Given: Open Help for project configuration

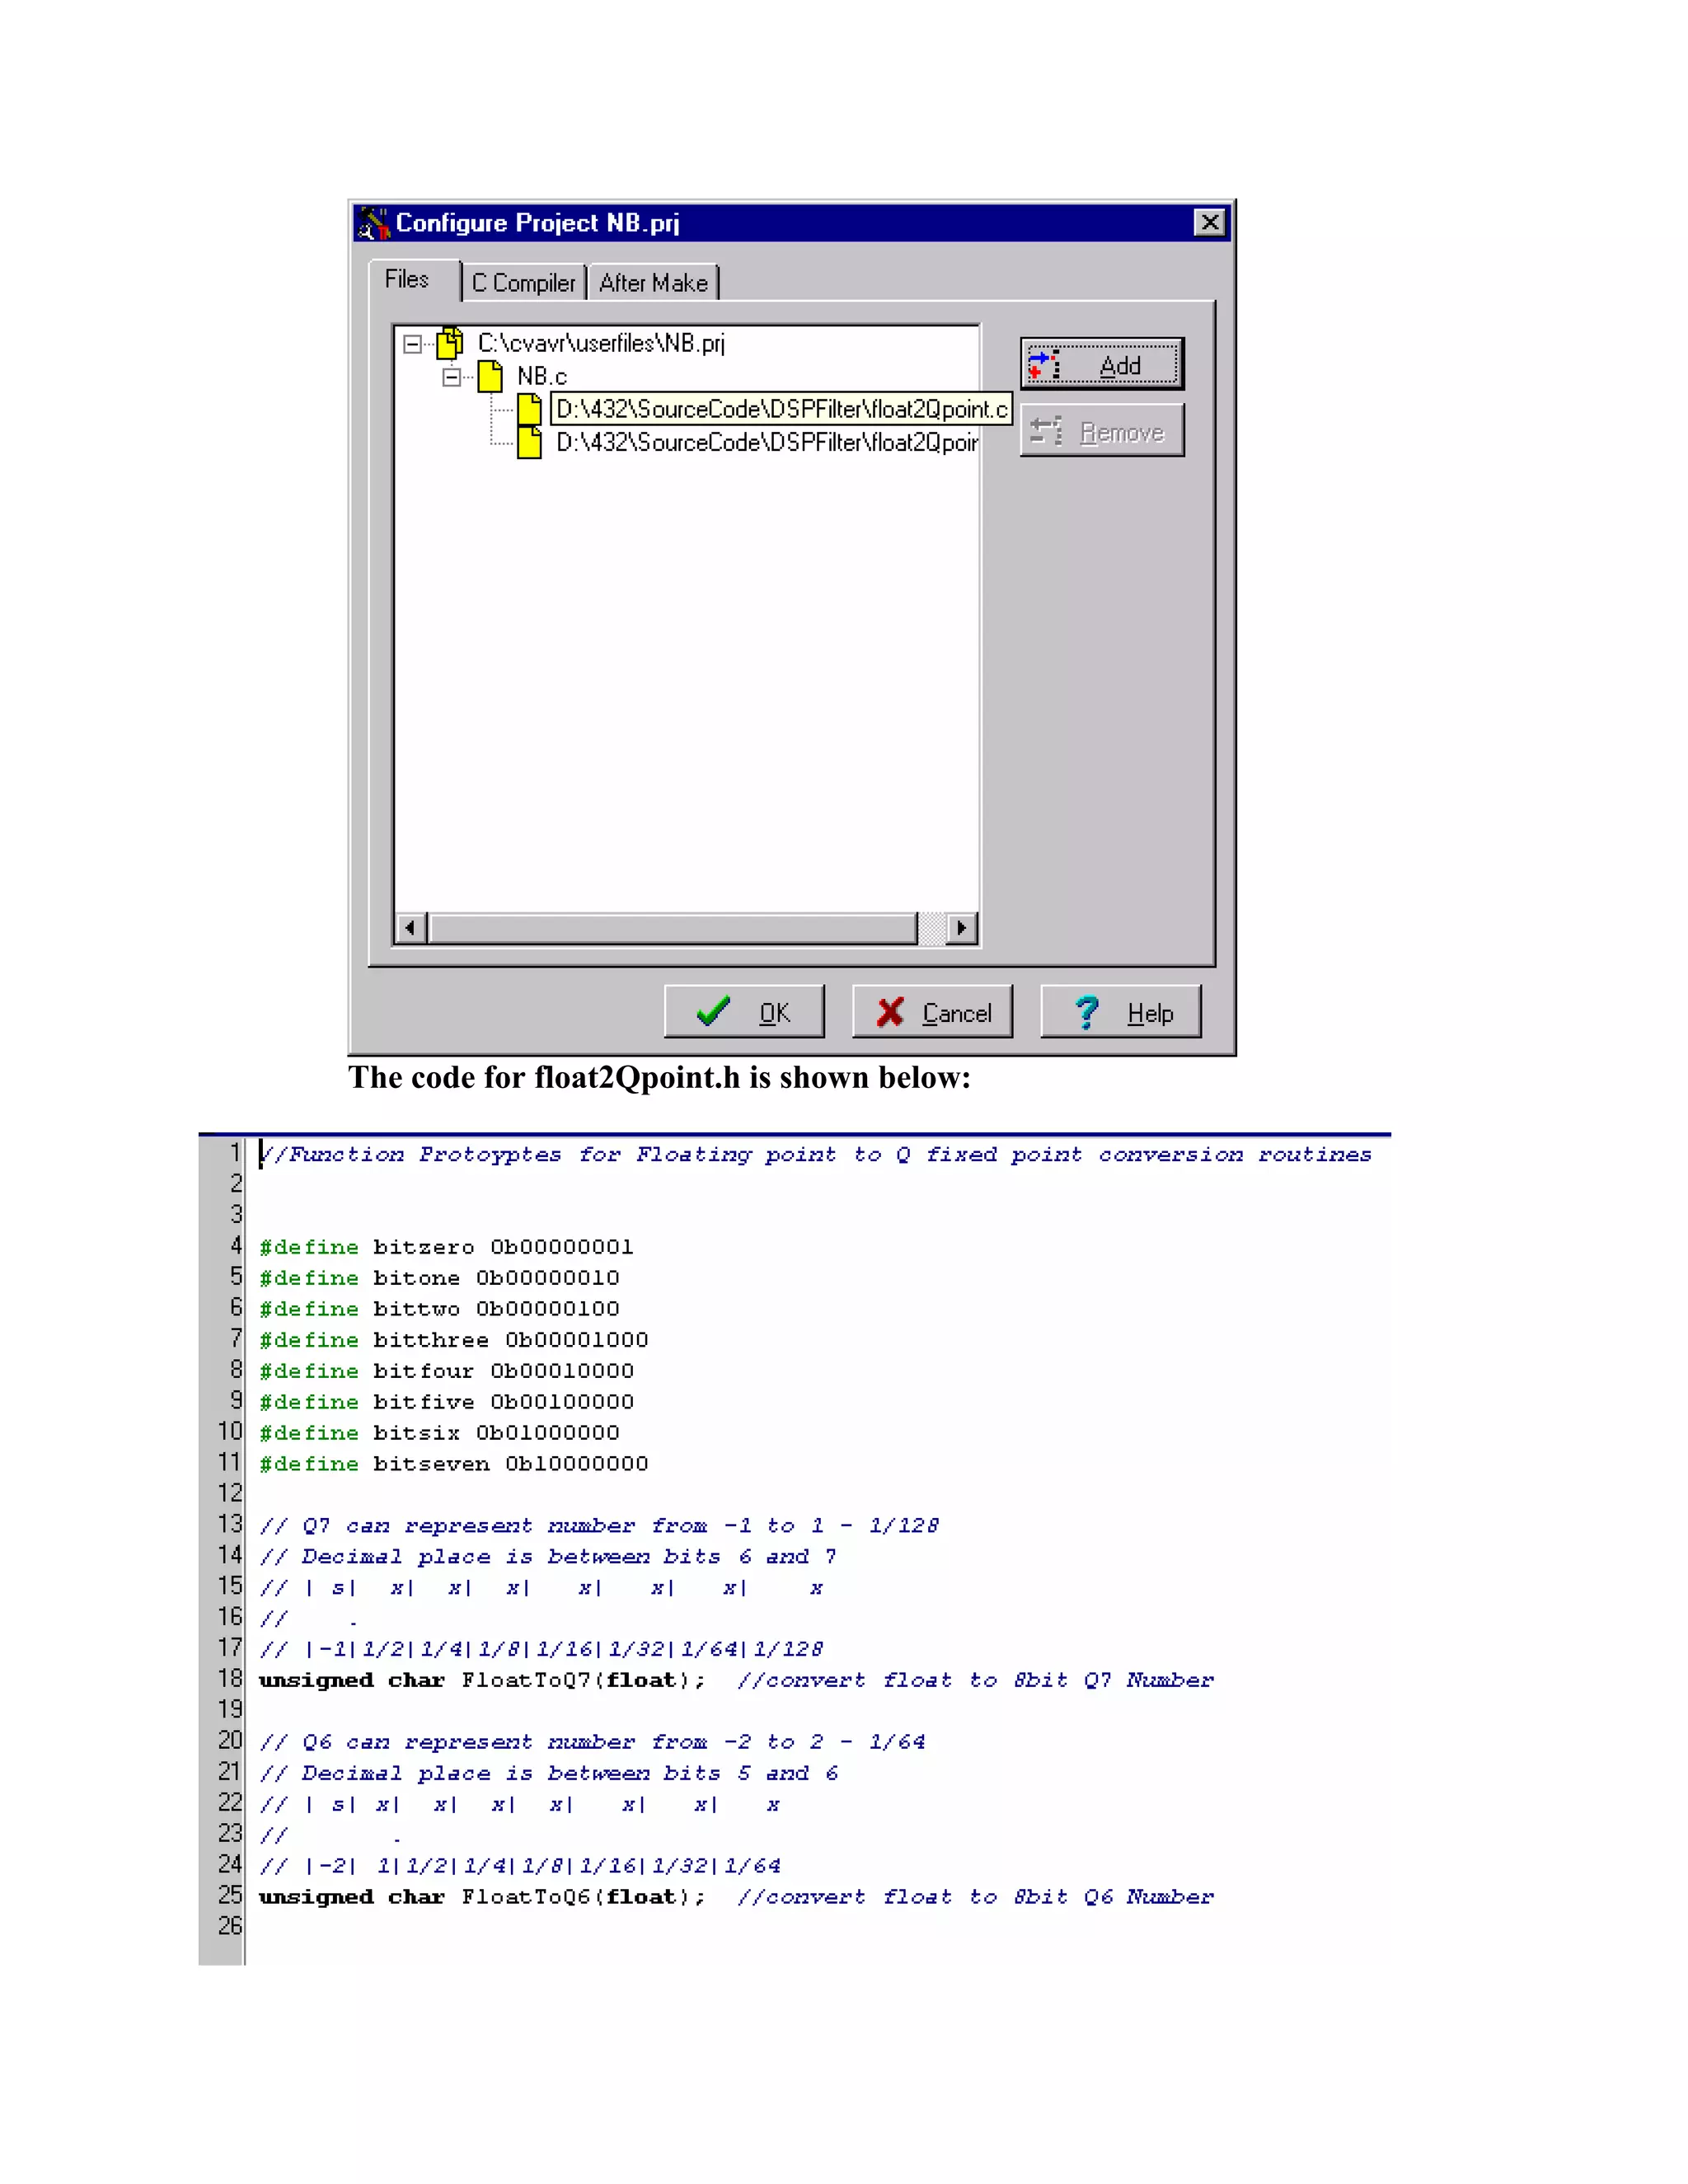Looking at the screenshot, I should [1120, 1012].
